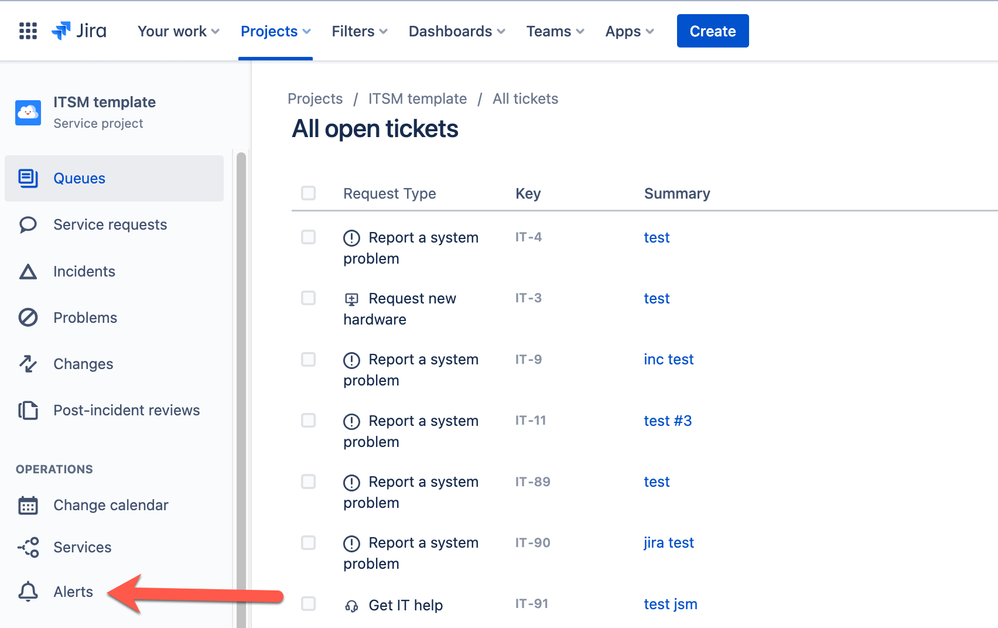
Task: Sort by the Summary column header
Action: point(677,193)
